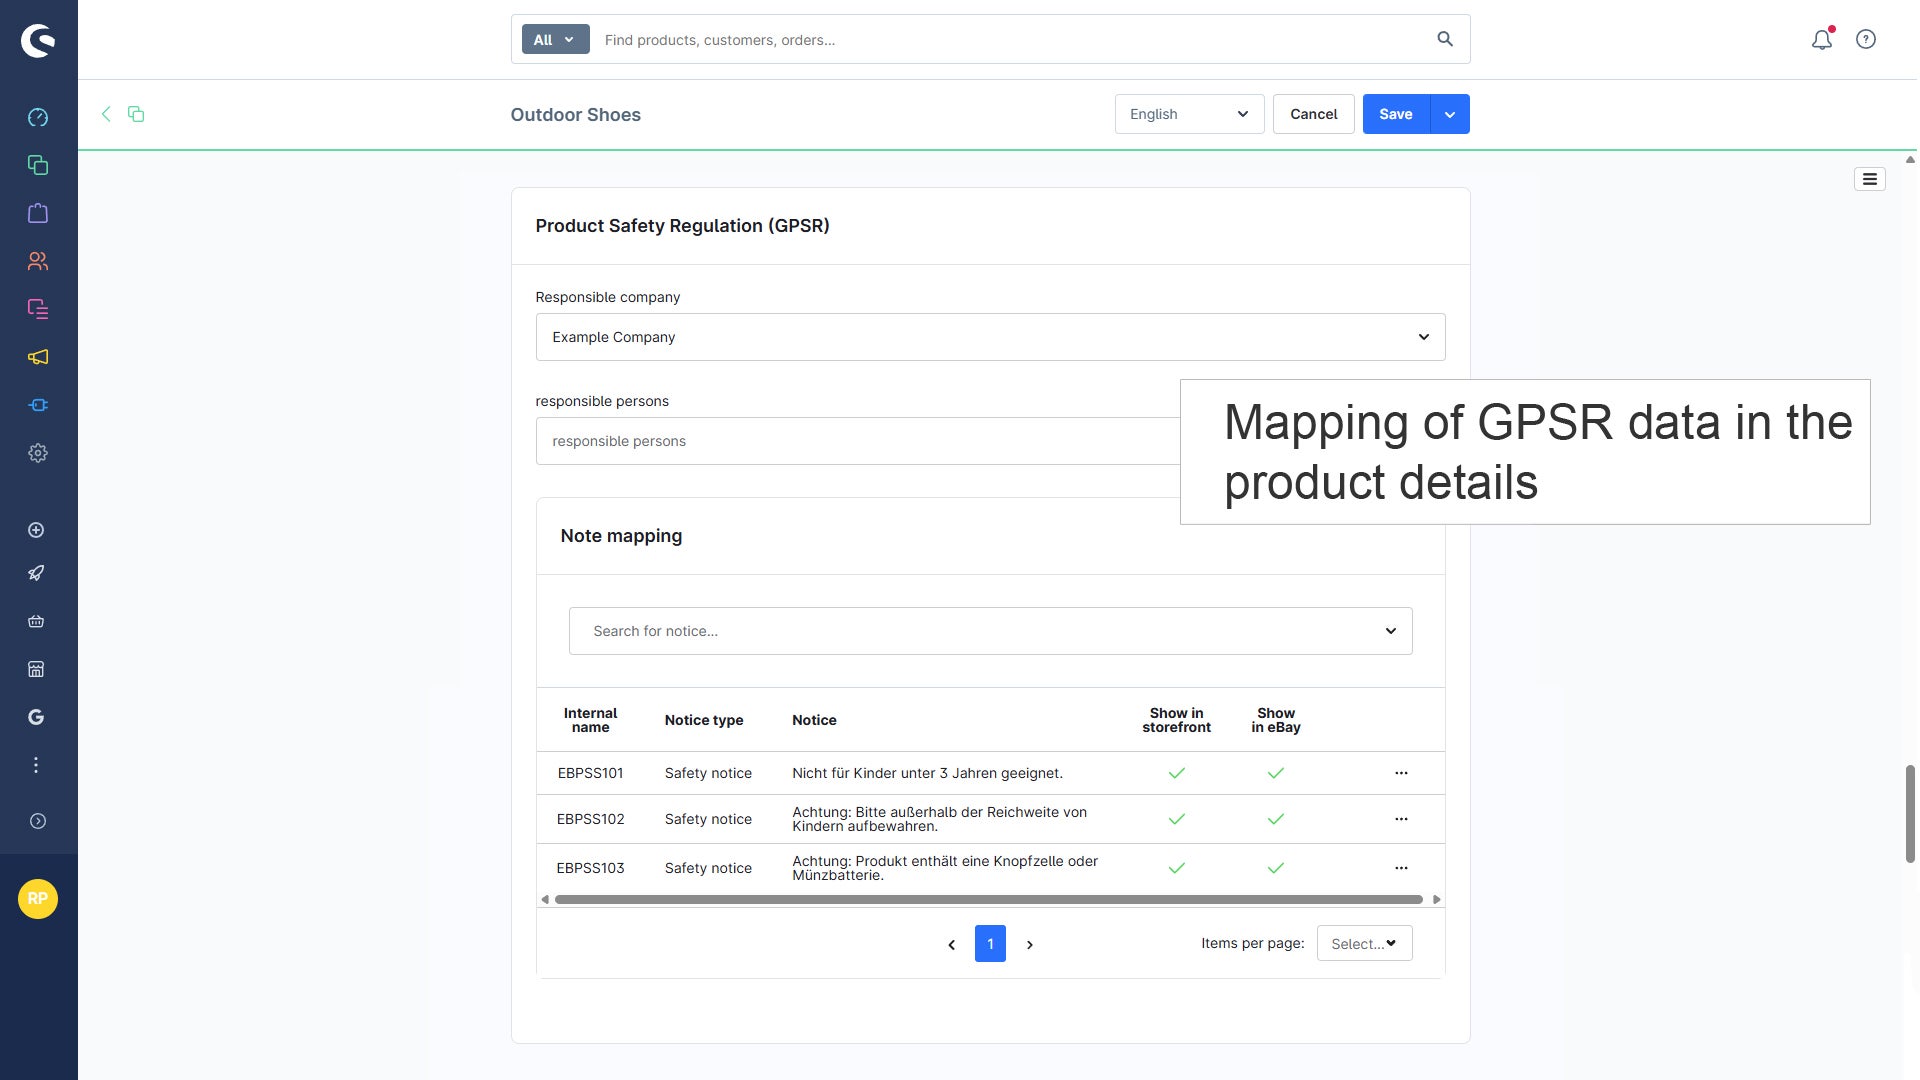The width and height of the screenshot is (1920, 1080).
Task: Click the basket sidebar icon
Action: (x=36, y=621)
